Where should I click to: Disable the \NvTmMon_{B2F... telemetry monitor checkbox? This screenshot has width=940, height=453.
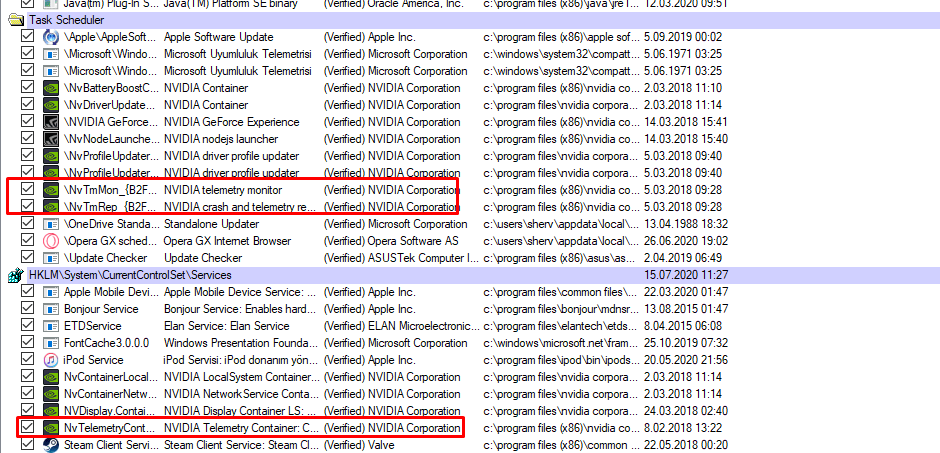coord(26,189)
